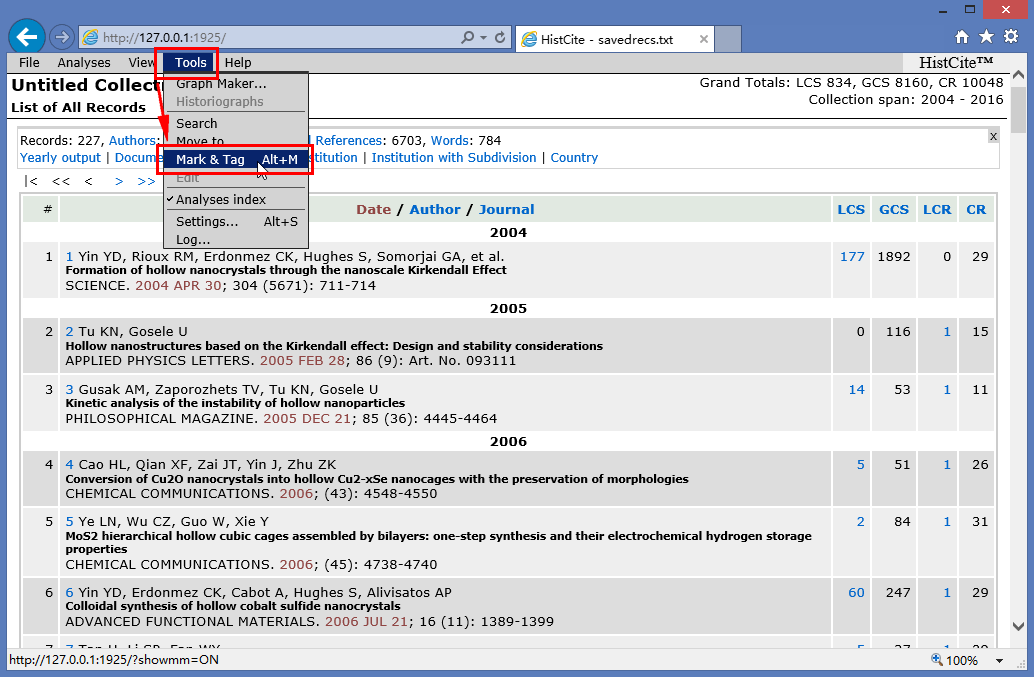Open Institution with Subdivision link
This screenshot has width=1034, height=677.
pos(454,158)
